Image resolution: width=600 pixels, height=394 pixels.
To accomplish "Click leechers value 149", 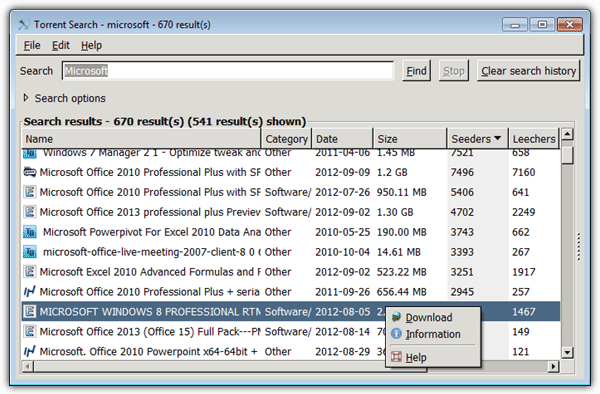I will pos(521,331).
